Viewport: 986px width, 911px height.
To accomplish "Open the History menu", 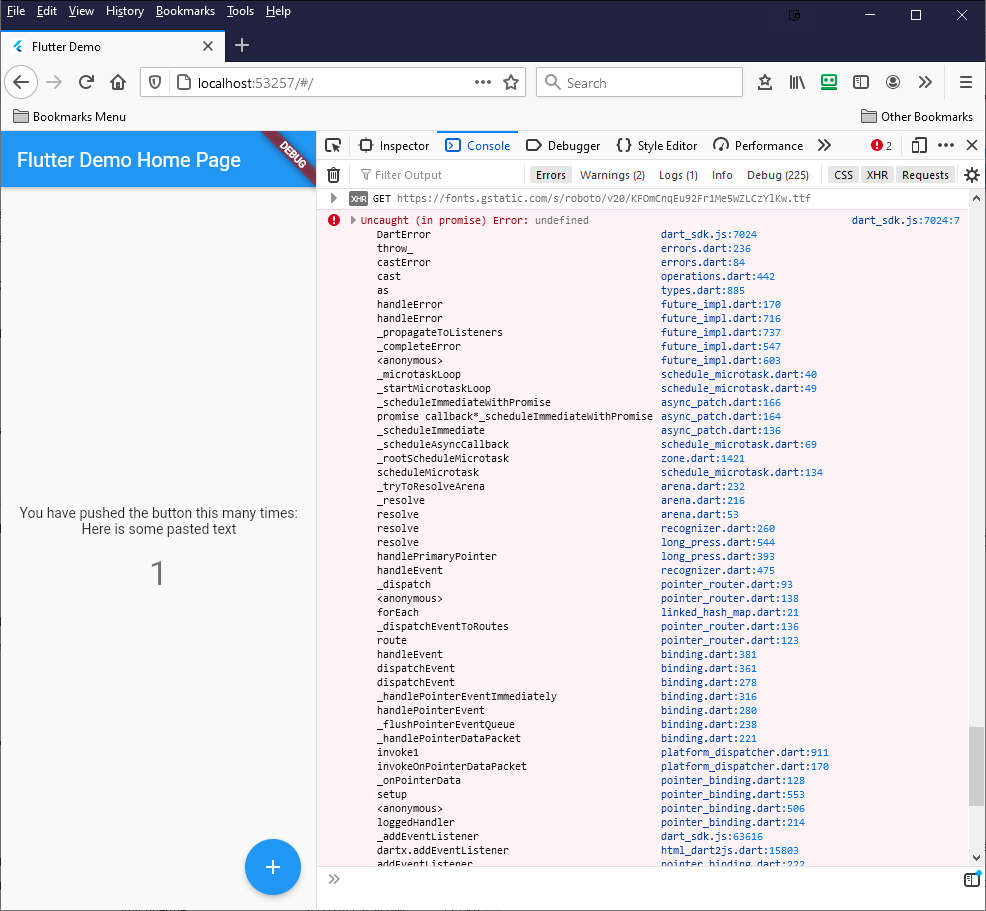I will (125, 11).
